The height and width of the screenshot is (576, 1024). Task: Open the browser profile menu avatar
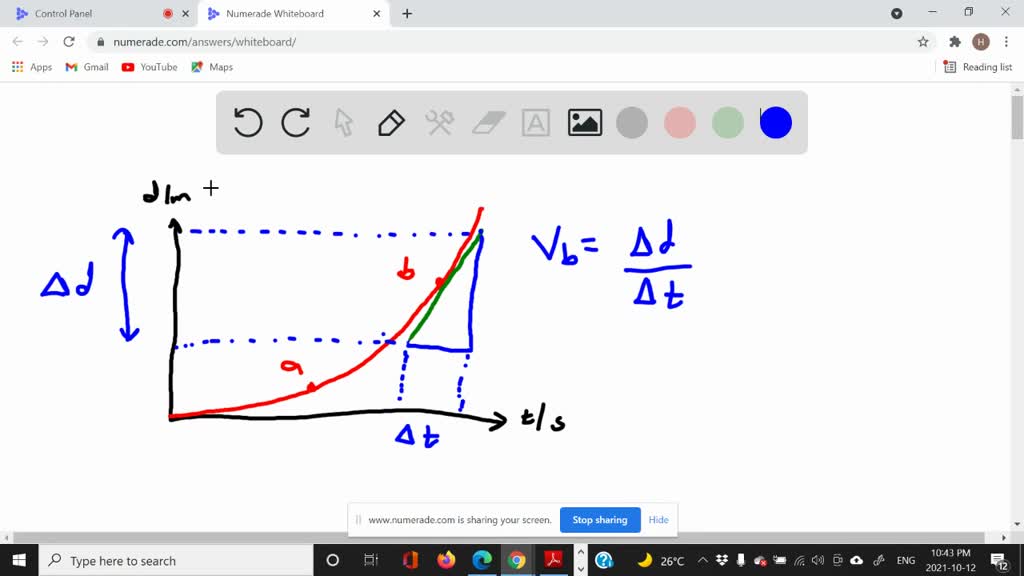coord(981,41)
